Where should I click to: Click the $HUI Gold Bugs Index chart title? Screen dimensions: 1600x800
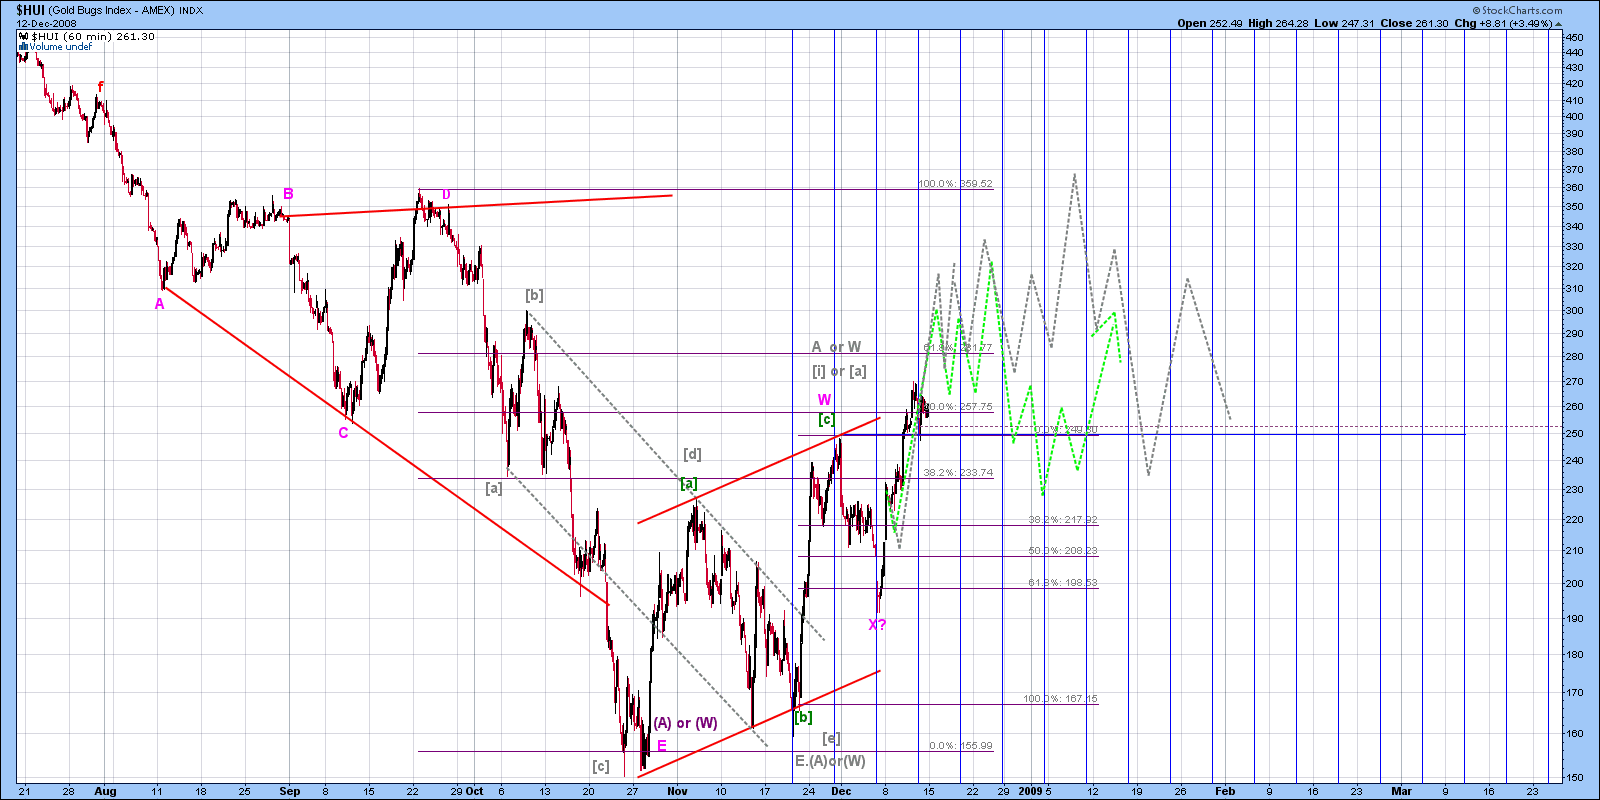tap(110, 10)
